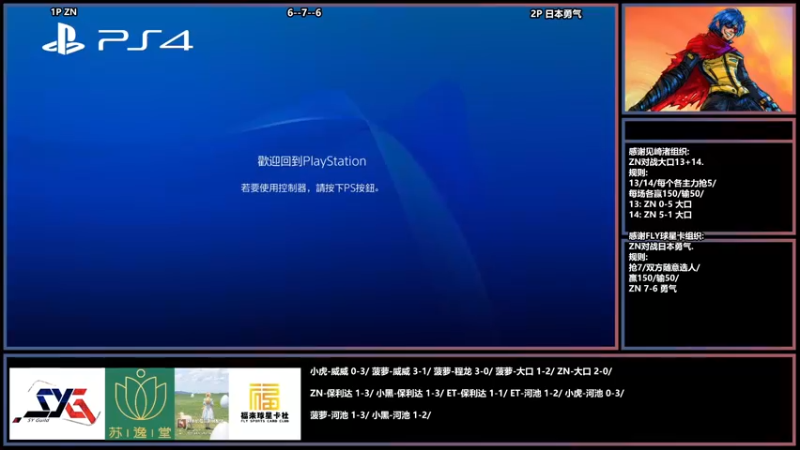Click the 'ZN 7-6 勇气' result
Image resolution: width=800 pixels, height=450 pixels.
653,289
